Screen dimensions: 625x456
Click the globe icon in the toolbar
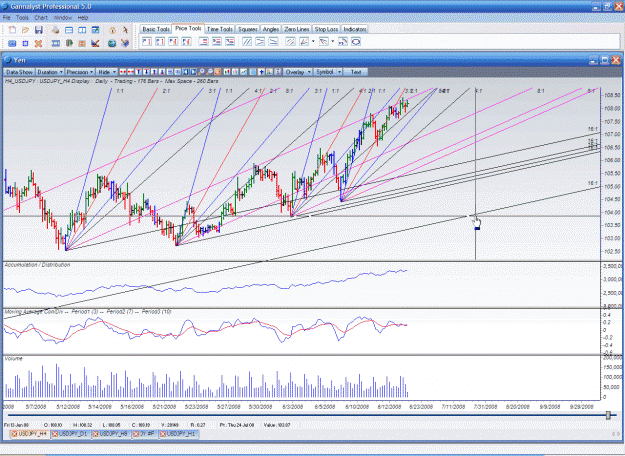click(112, 43)
